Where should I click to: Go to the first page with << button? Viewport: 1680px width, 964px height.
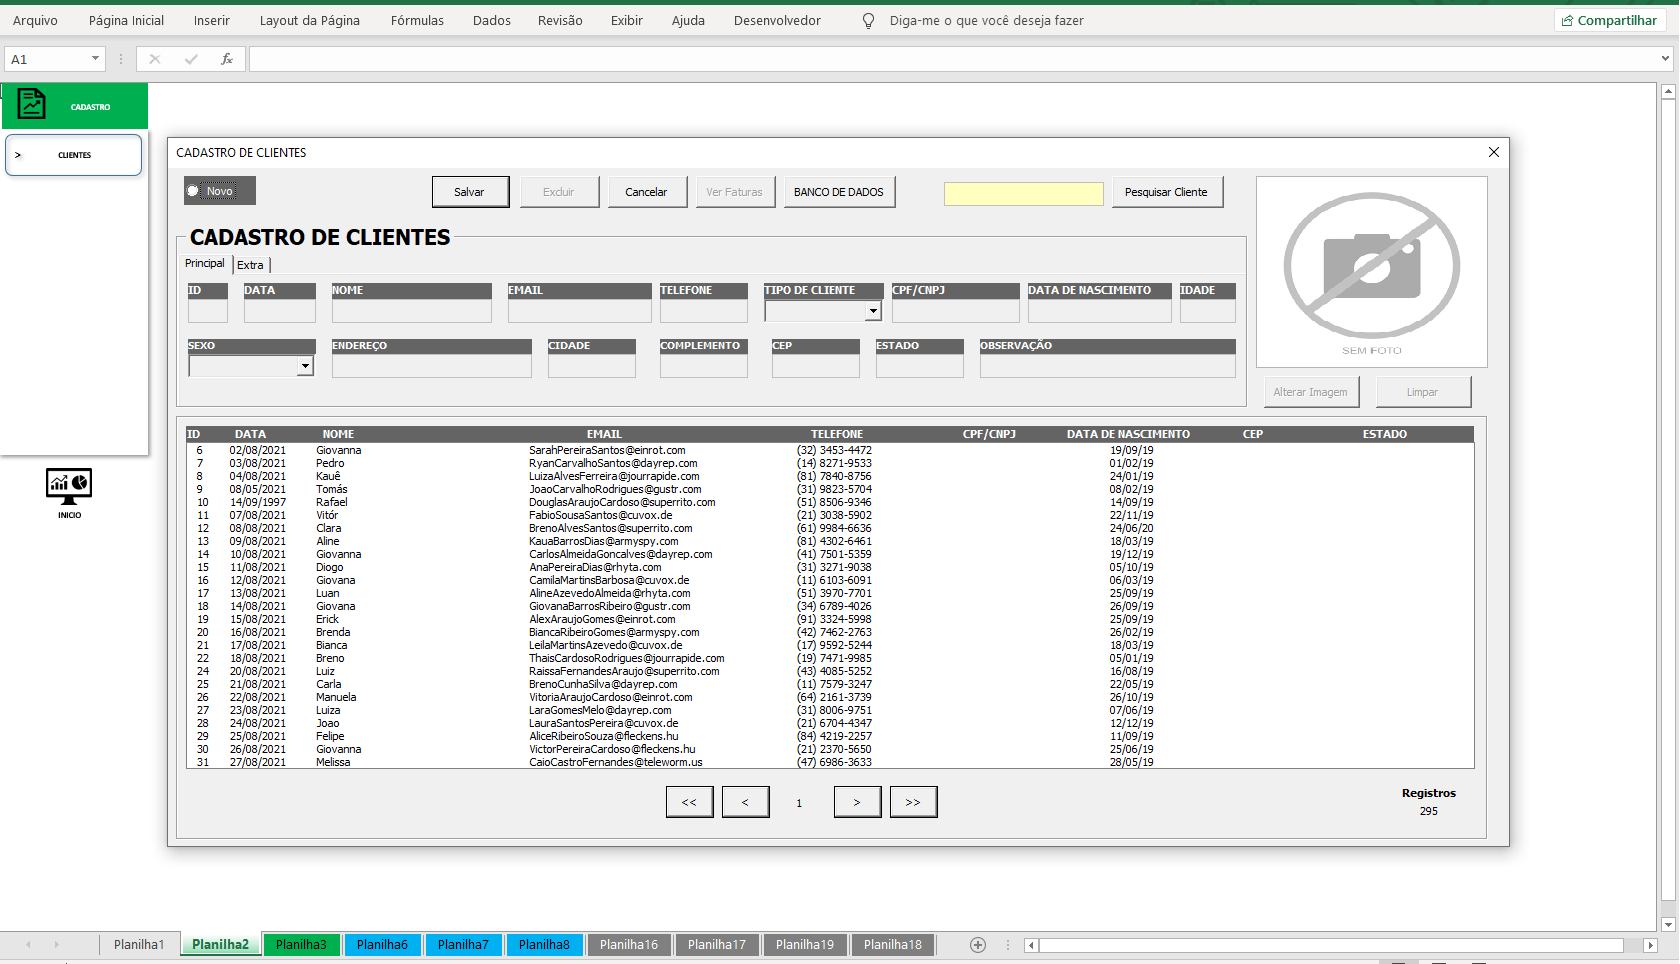tap(689, 802)
